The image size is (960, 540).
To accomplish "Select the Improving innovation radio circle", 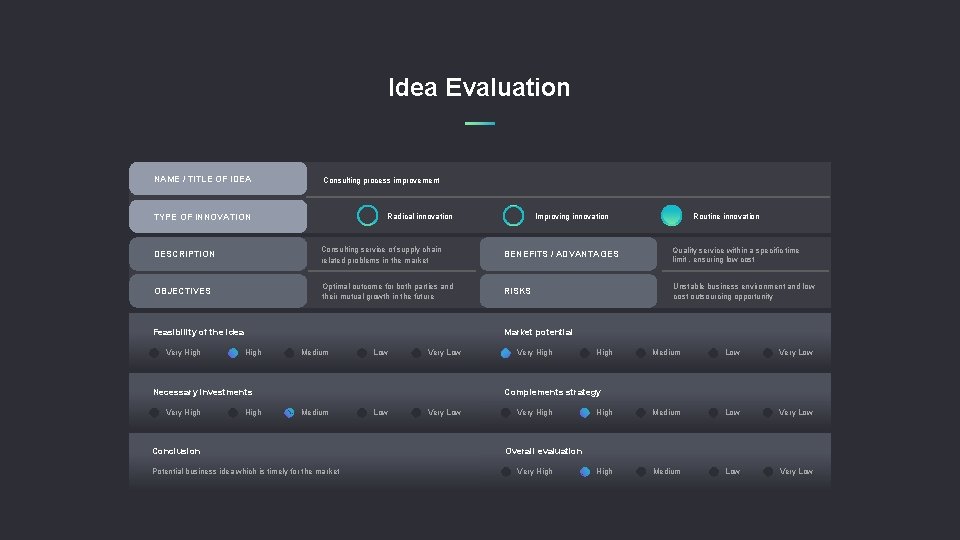I will click(513, 216).
